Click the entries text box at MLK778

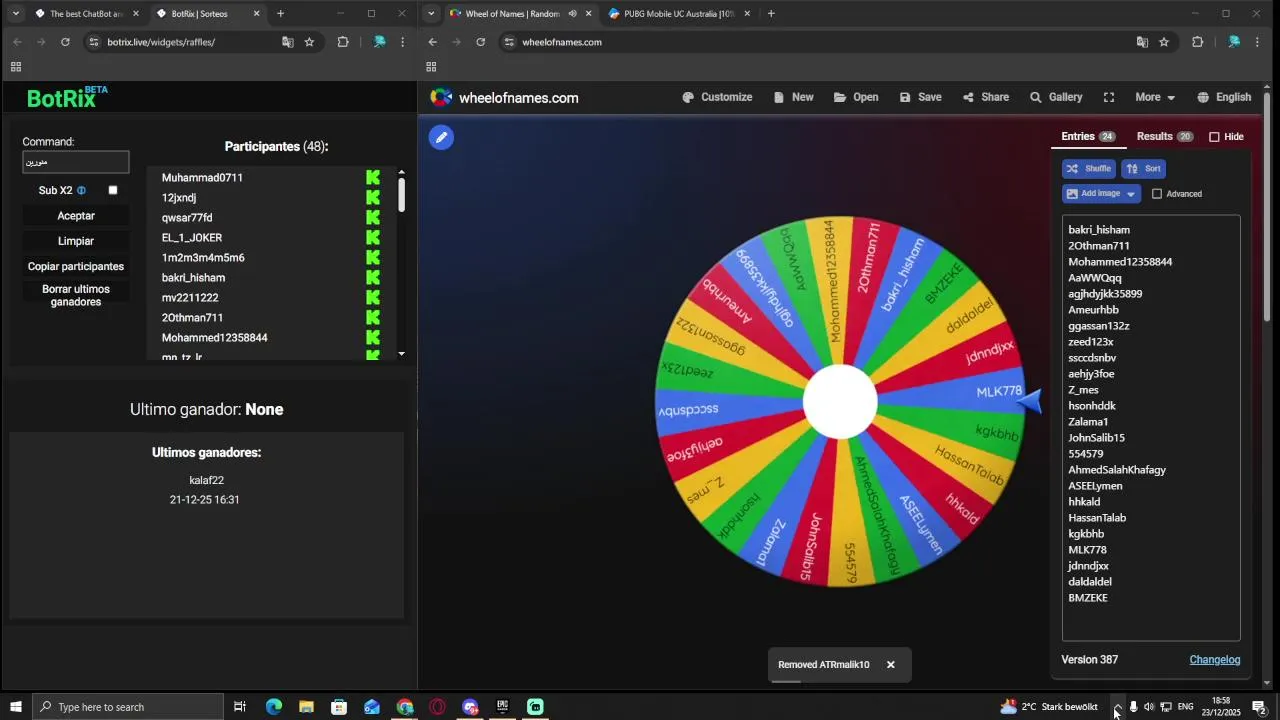1087,550
